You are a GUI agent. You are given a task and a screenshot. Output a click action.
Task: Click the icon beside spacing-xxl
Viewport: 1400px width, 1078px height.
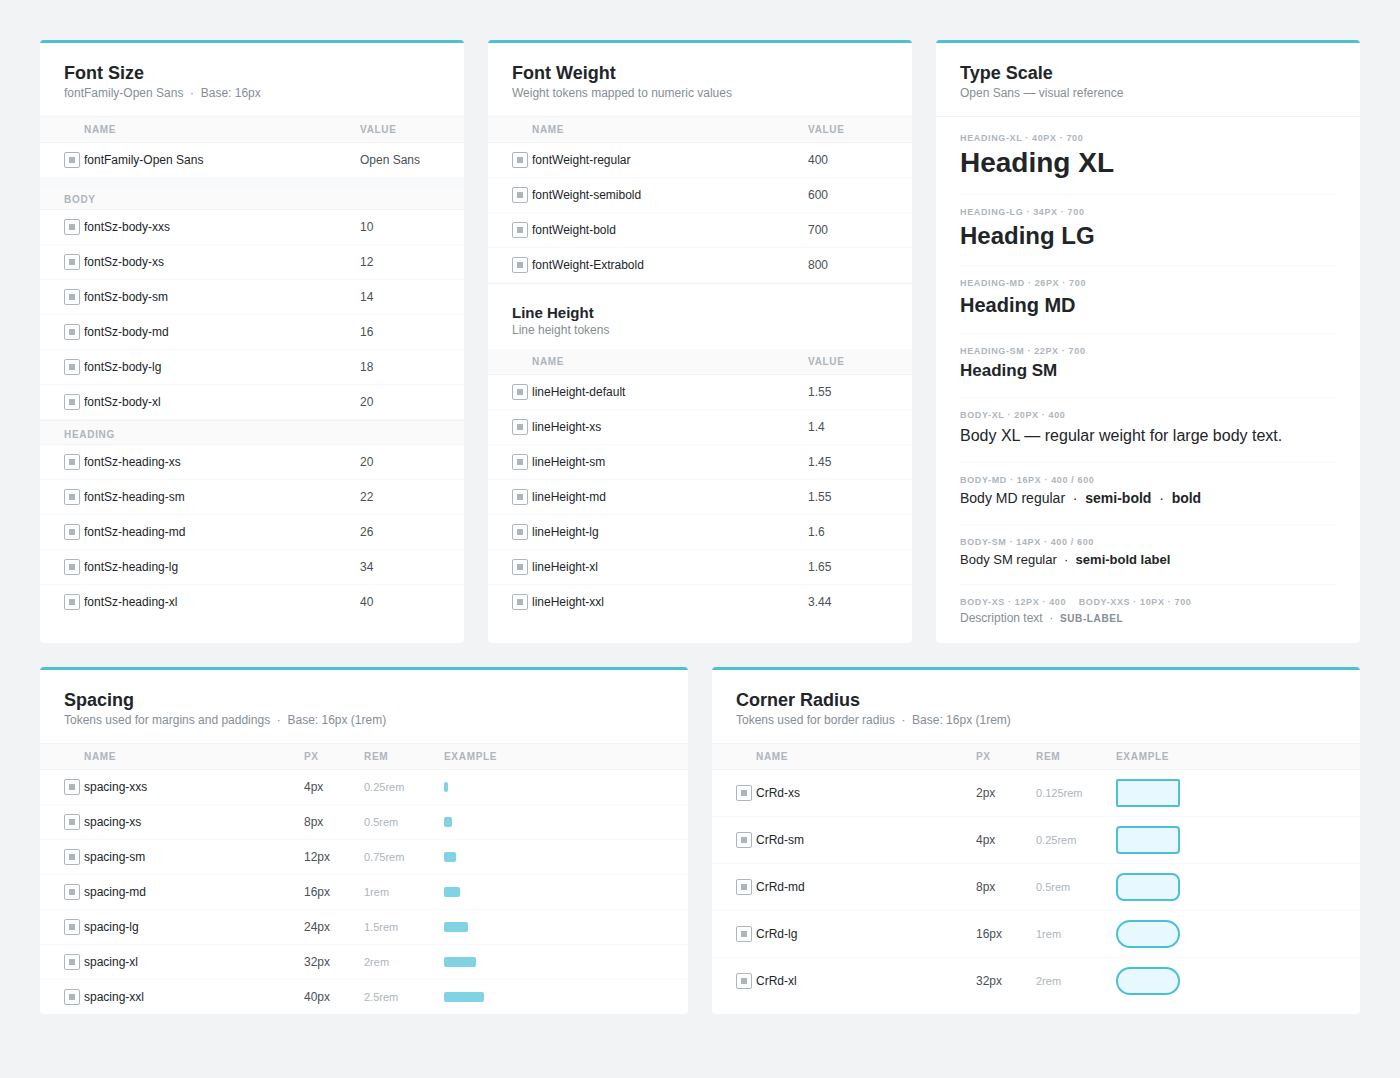[x=72, y=997]
